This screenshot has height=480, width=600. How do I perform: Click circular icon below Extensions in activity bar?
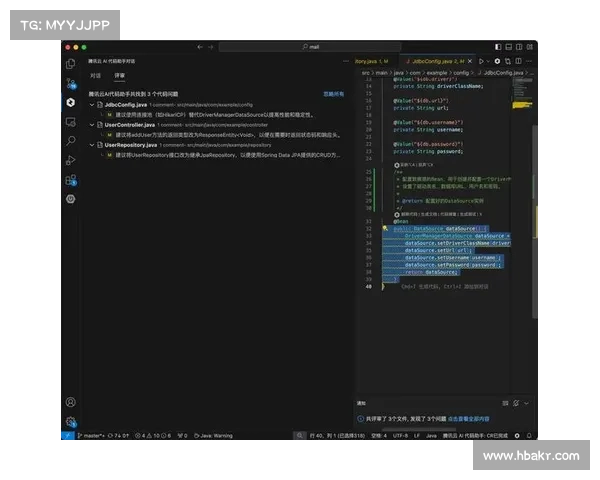(70, 199)
